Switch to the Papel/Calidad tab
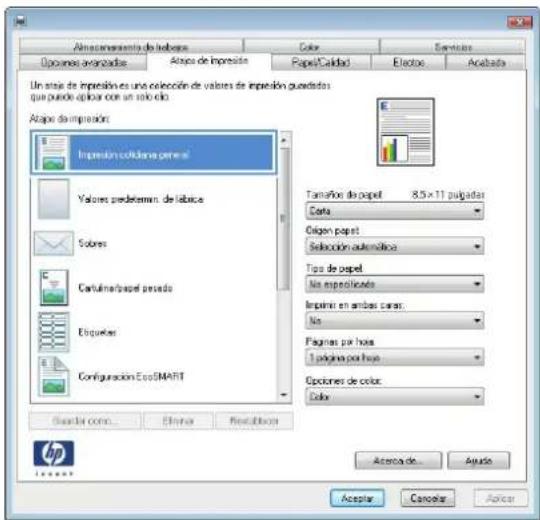The height and width of the screenshot is (520, 540). (x=321, y=63)
